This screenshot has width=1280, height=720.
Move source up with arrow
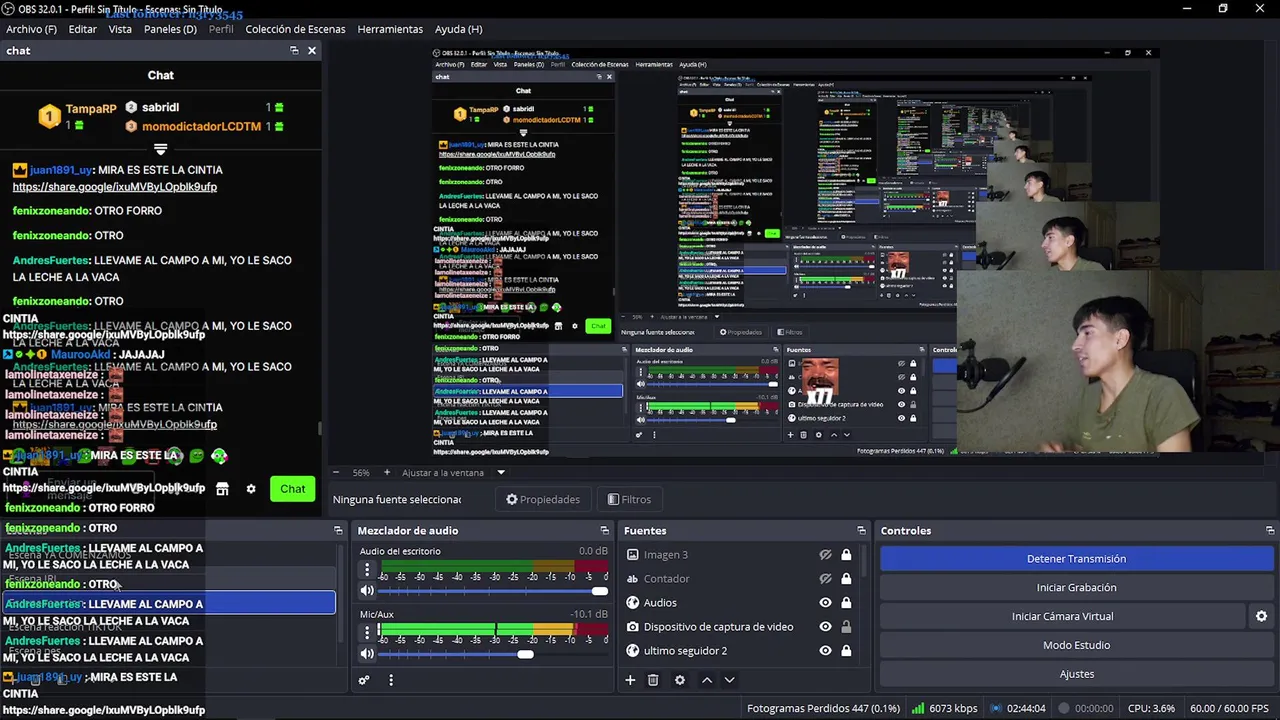tap(707, 680)
